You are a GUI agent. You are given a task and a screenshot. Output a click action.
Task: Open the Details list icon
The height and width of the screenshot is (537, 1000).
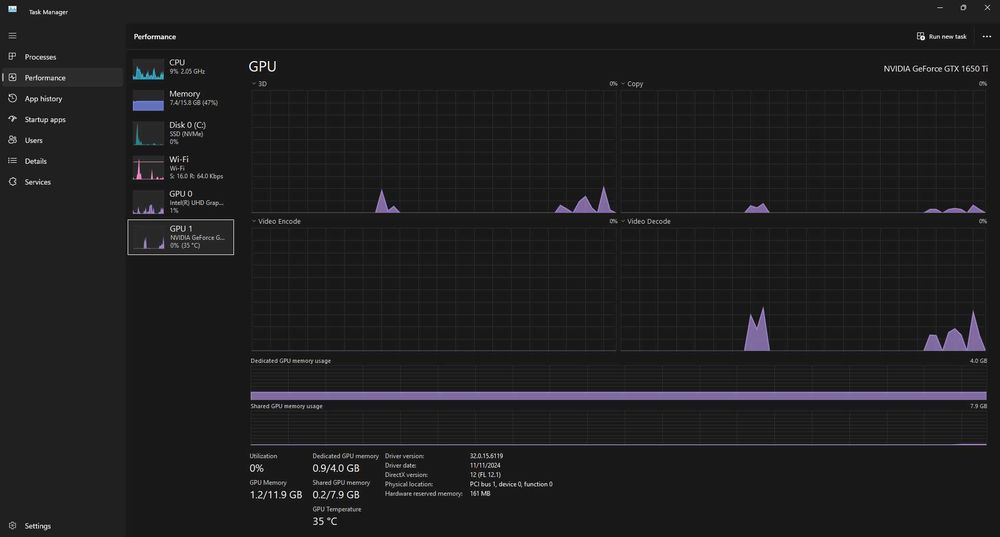pos(12,161)
